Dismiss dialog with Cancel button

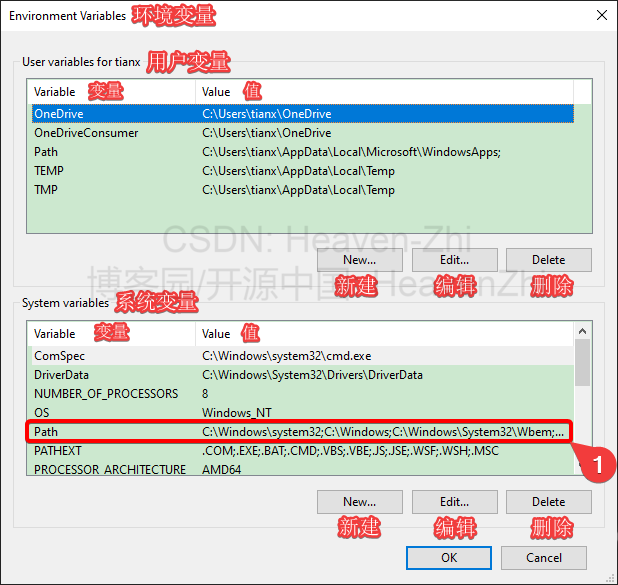(544, 558)
